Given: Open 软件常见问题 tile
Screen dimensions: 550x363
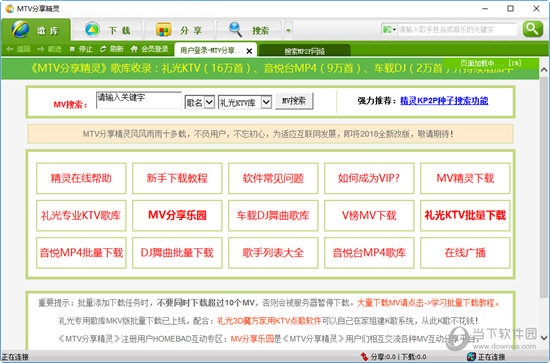Looking at the screenshot, I should [273, 178].
